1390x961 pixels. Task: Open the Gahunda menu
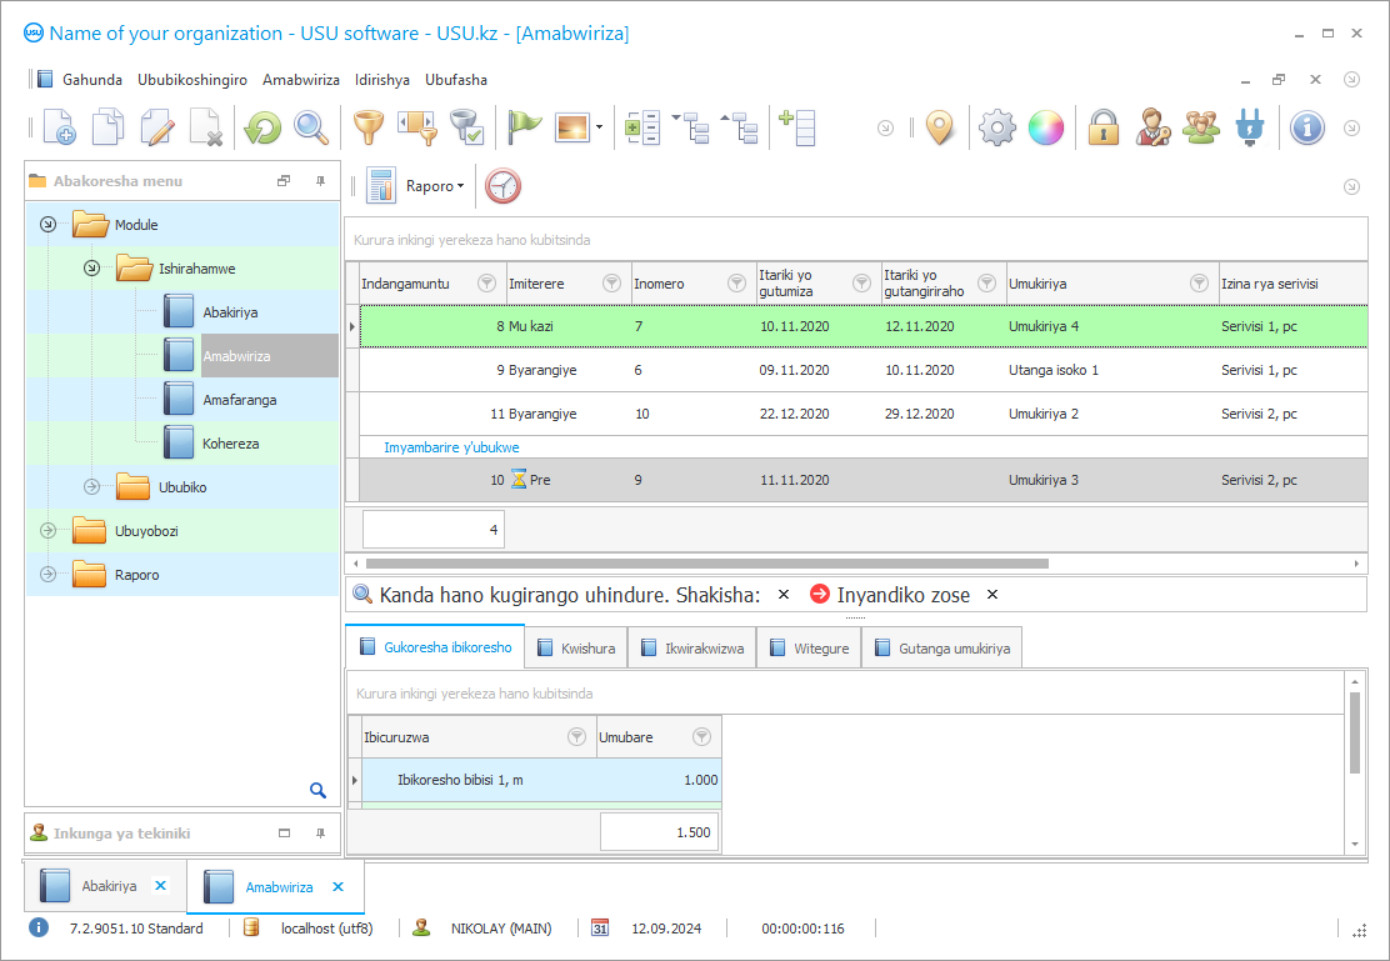coord(92,80)
